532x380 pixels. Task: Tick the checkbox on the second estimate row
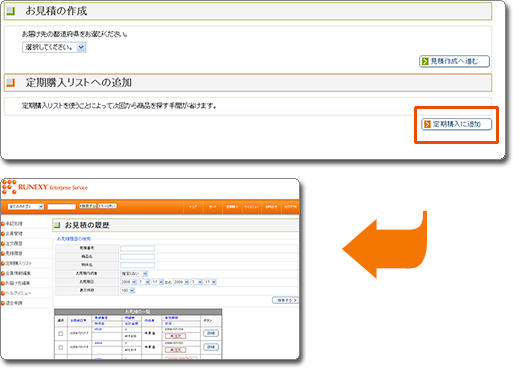pos(61,348)
